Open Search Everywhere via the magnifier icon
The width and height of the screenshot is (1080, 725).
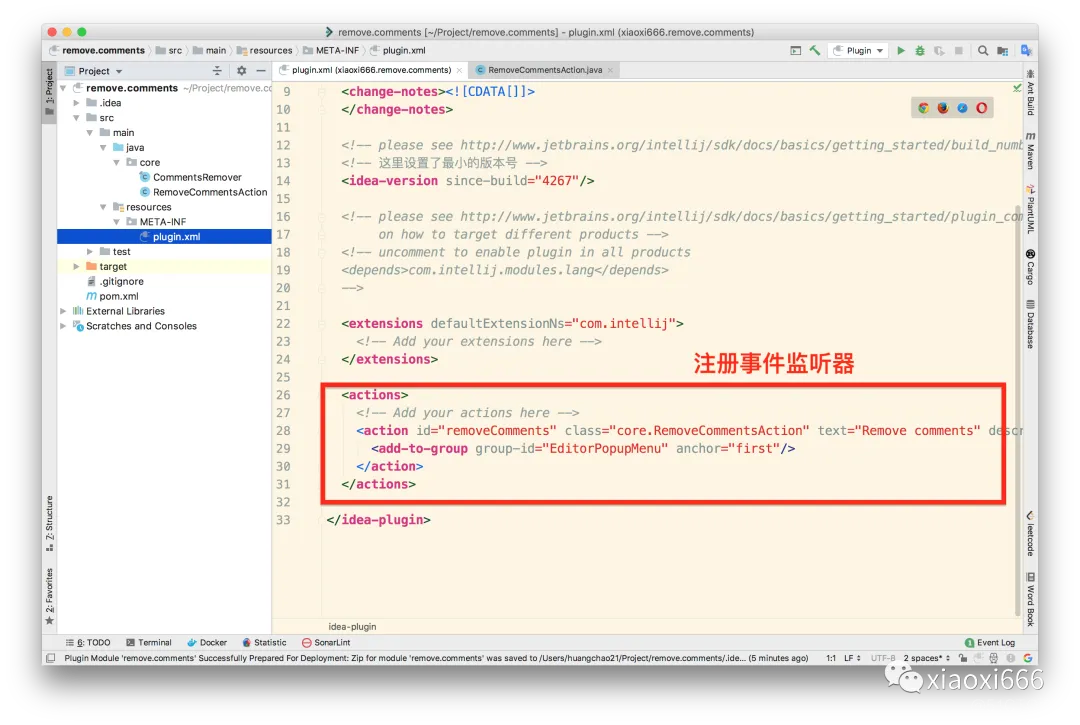point(982,49)
